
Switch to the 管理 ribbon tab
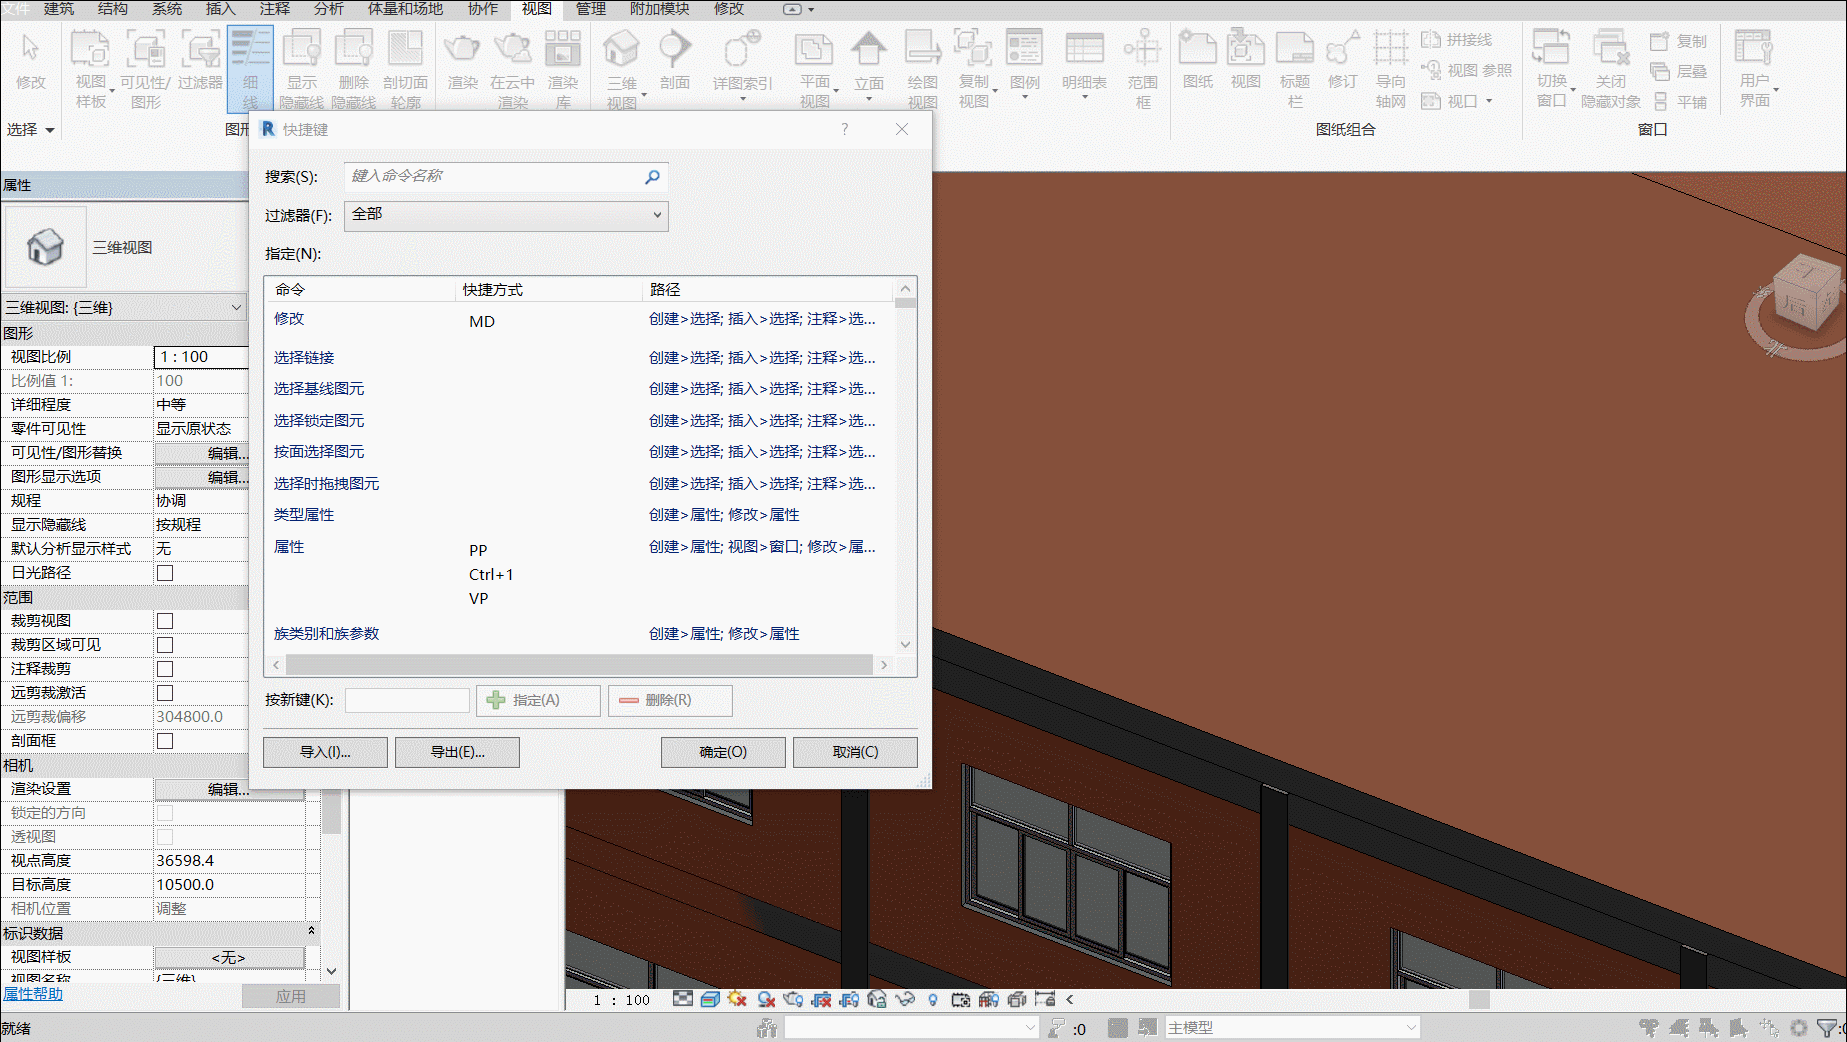point(590,9)
